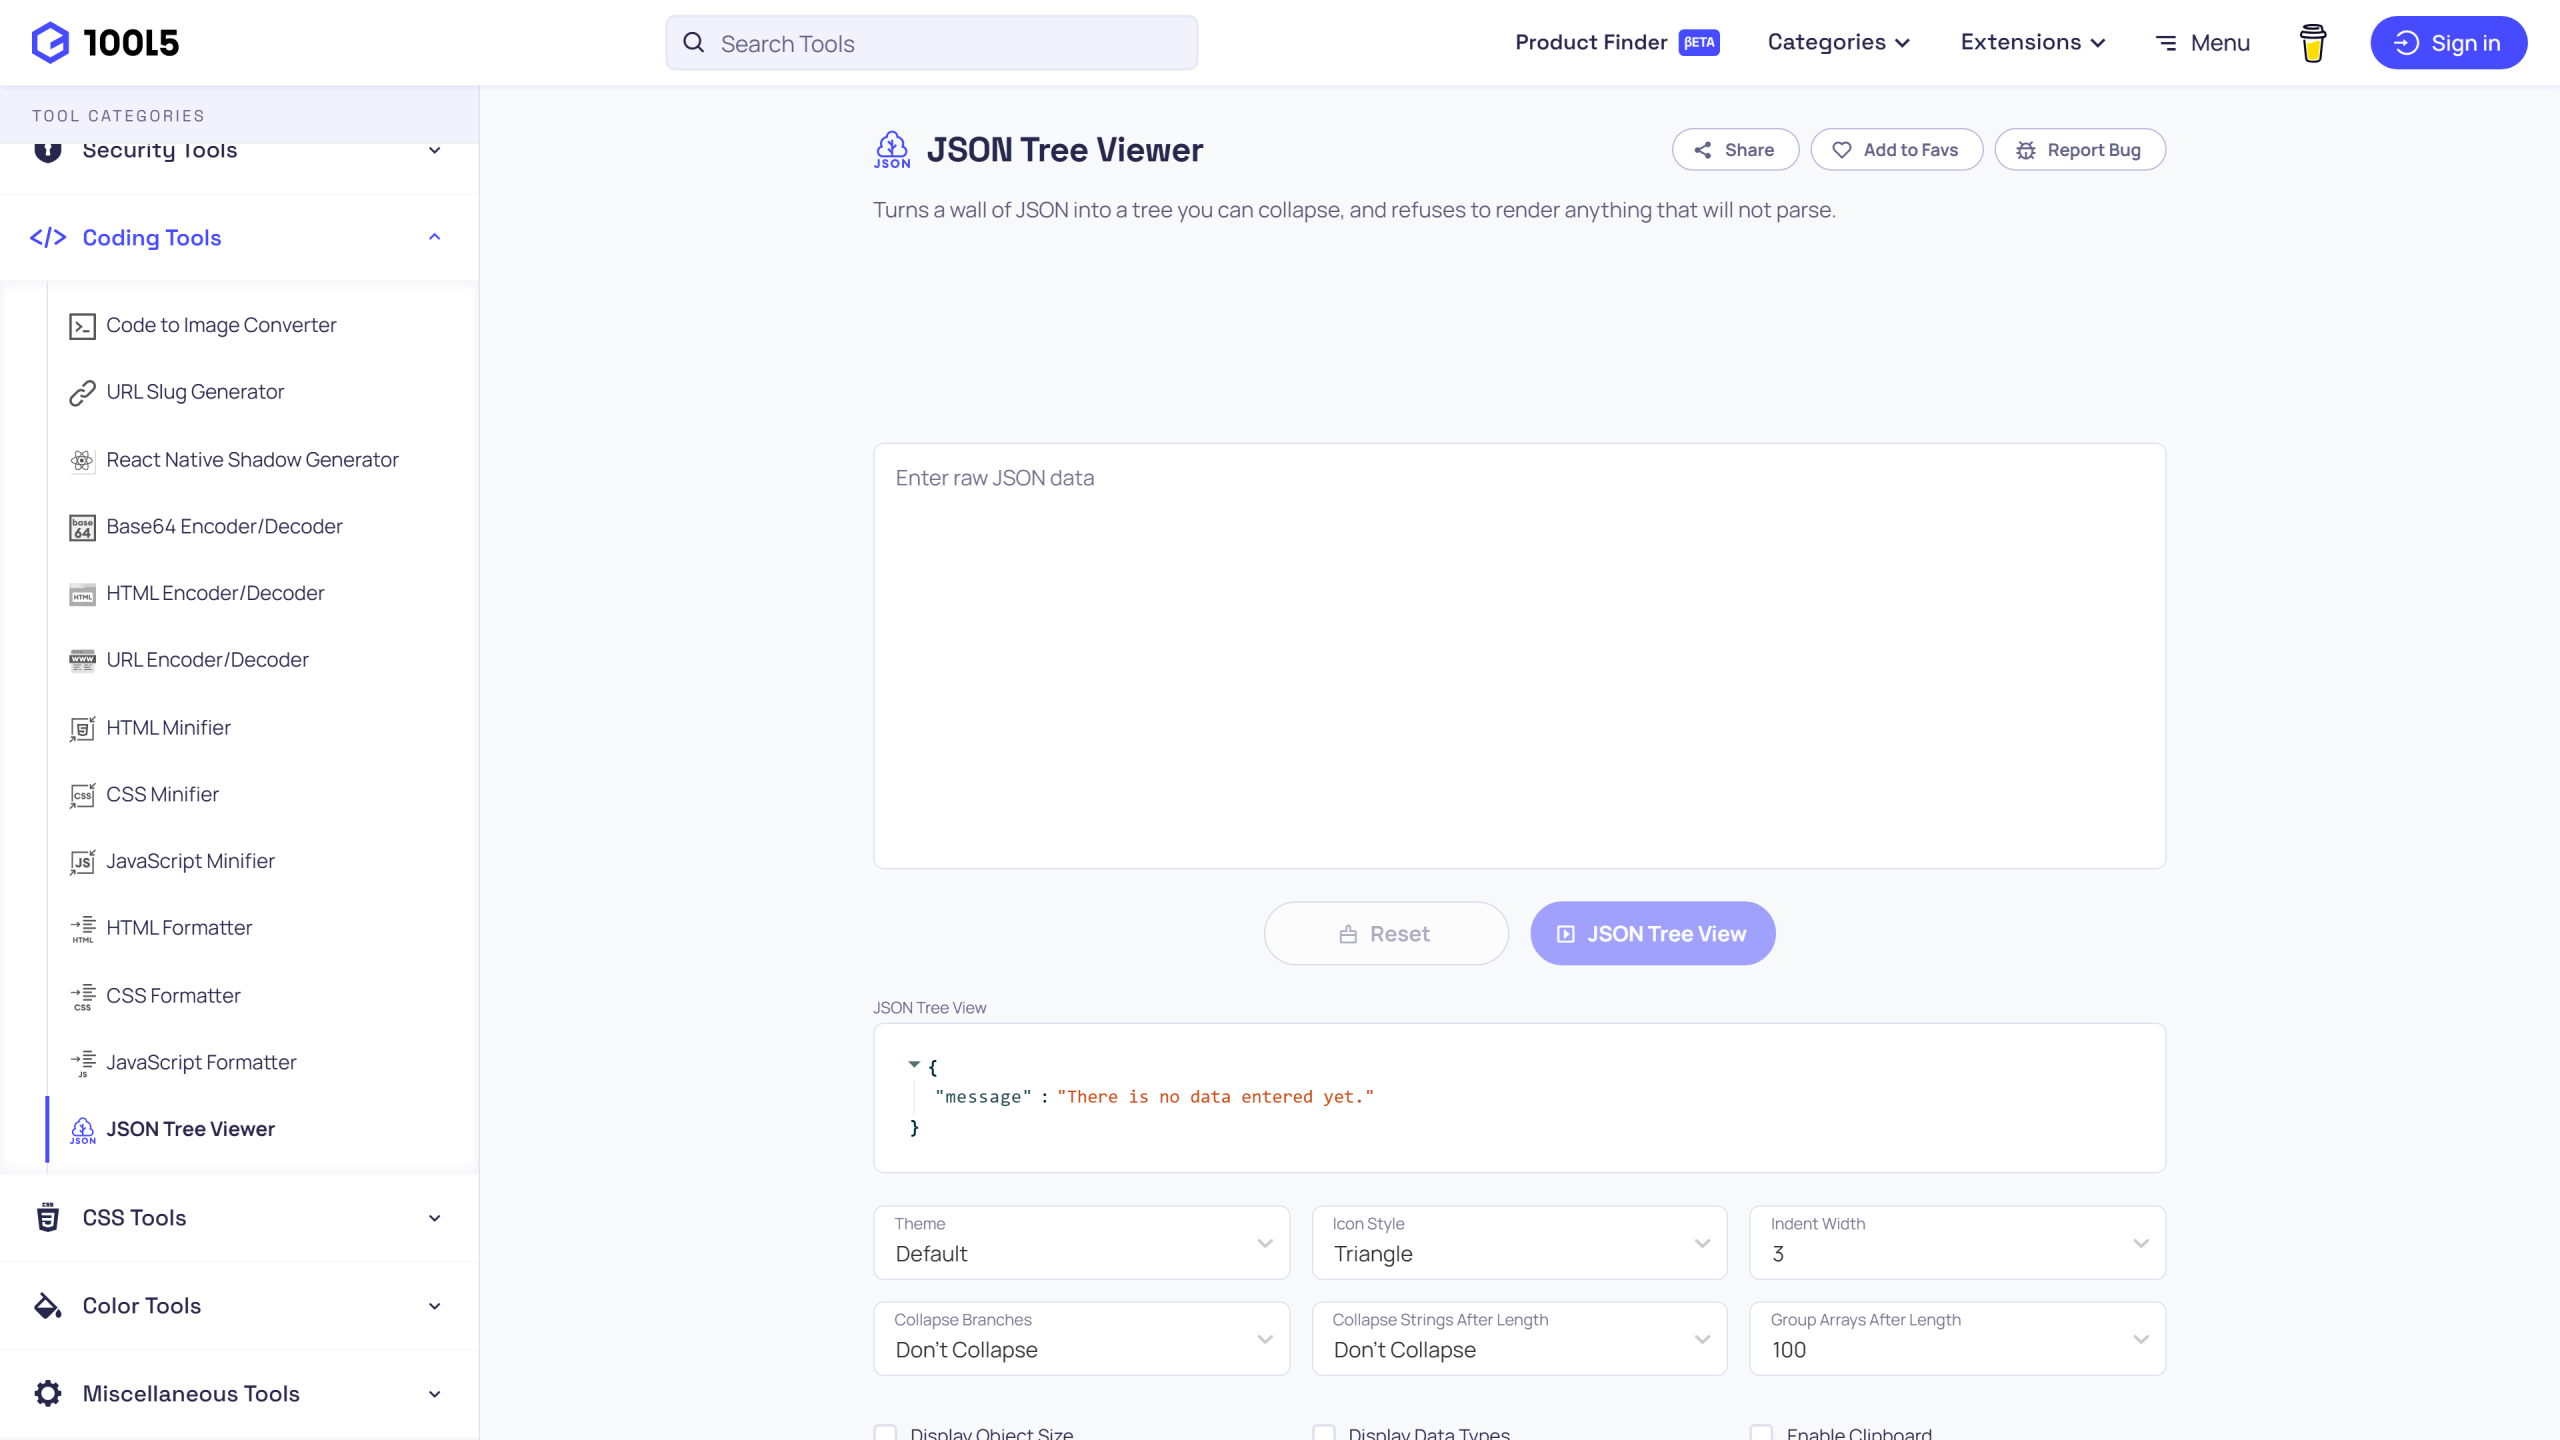Image resolution: width=2560 pixels, height=1440 pixels.
Task: Open Product Finder BETA
Action: 1617,42
